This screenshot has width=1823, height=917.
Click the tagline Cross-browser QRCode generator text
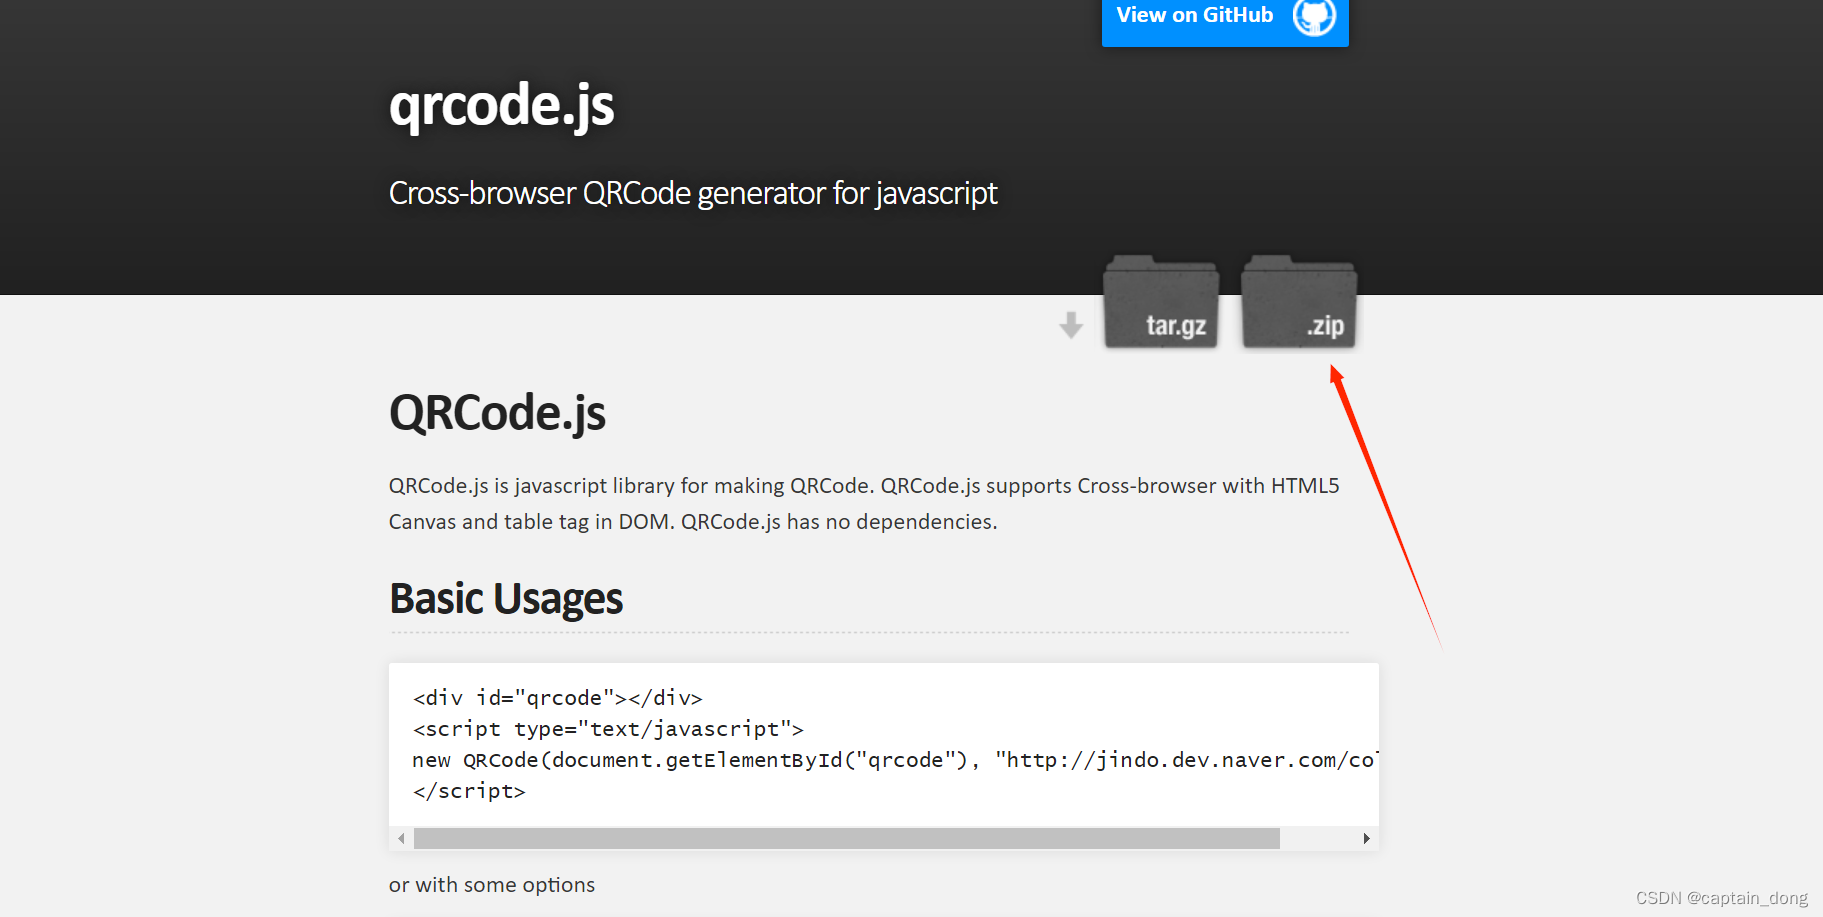[693, 193]
